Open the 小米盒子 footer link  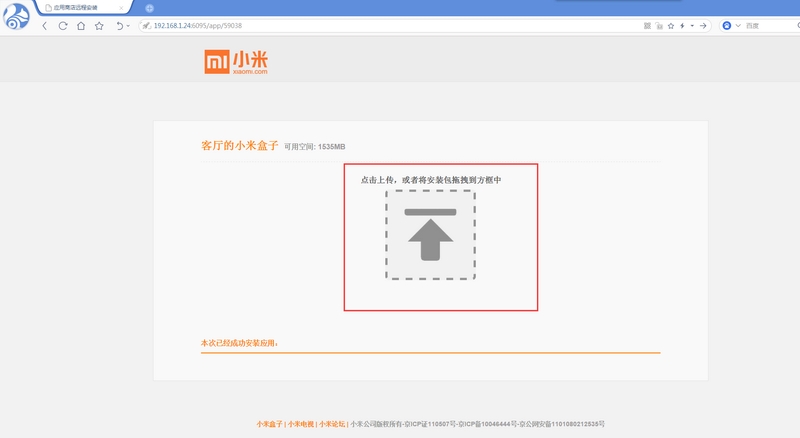tap(269, 424)
